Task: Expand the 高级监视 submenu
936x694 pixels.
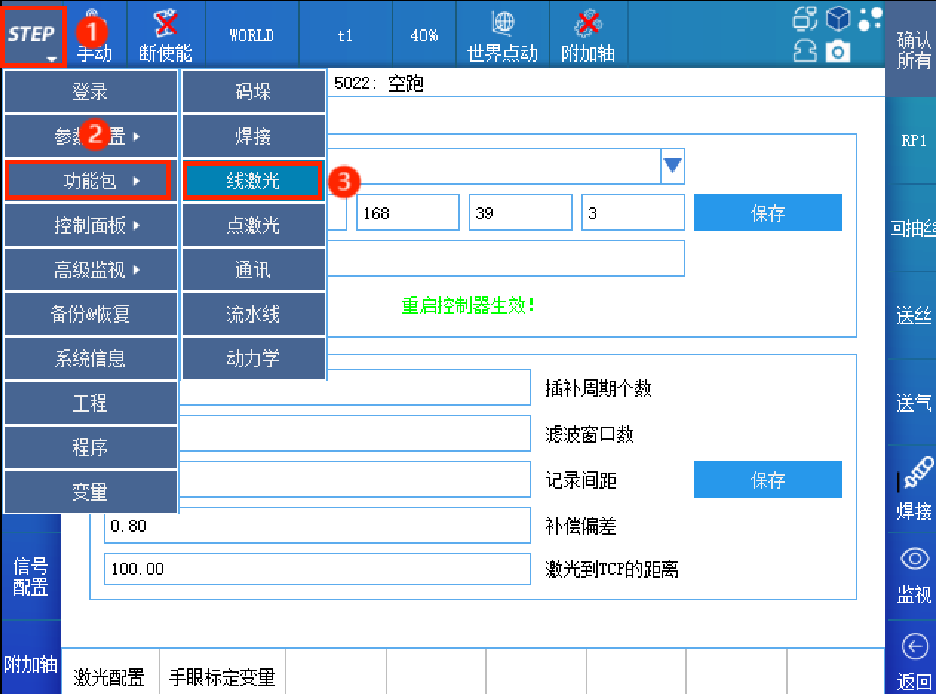Action: (91, 270)
